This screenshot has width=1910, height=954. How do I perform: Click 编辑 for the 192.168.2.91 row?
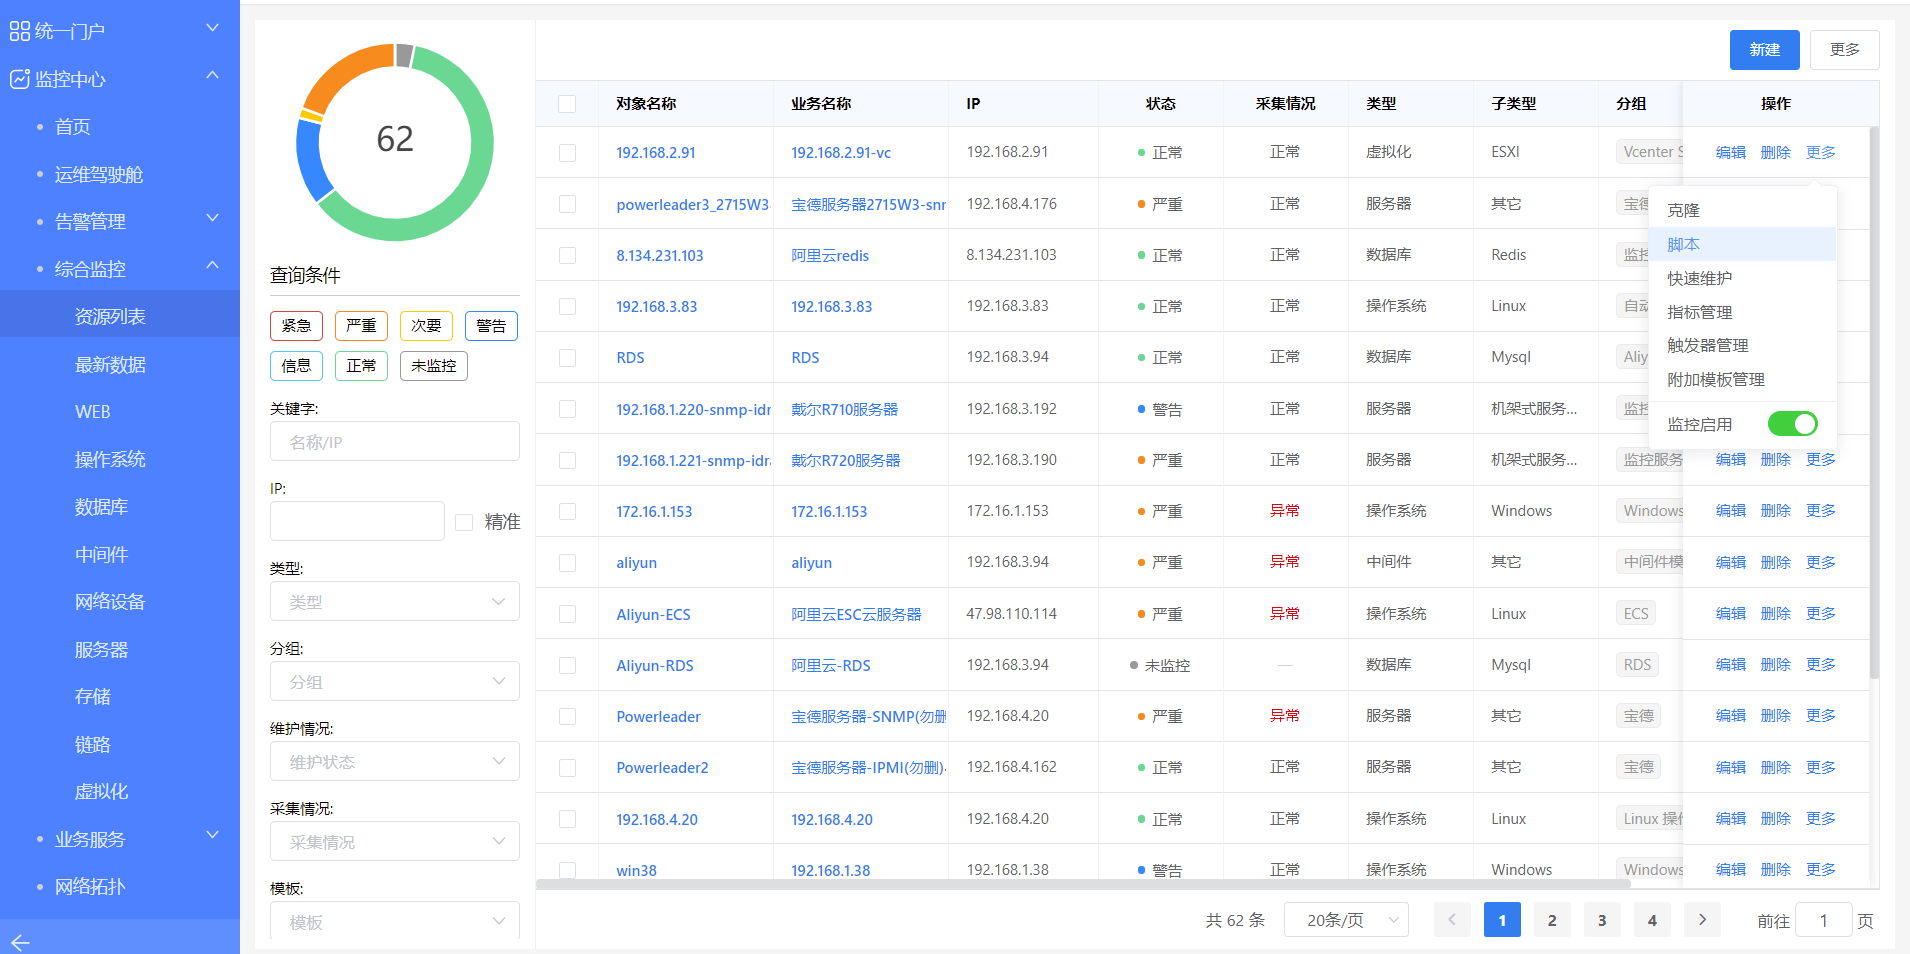1731,153
